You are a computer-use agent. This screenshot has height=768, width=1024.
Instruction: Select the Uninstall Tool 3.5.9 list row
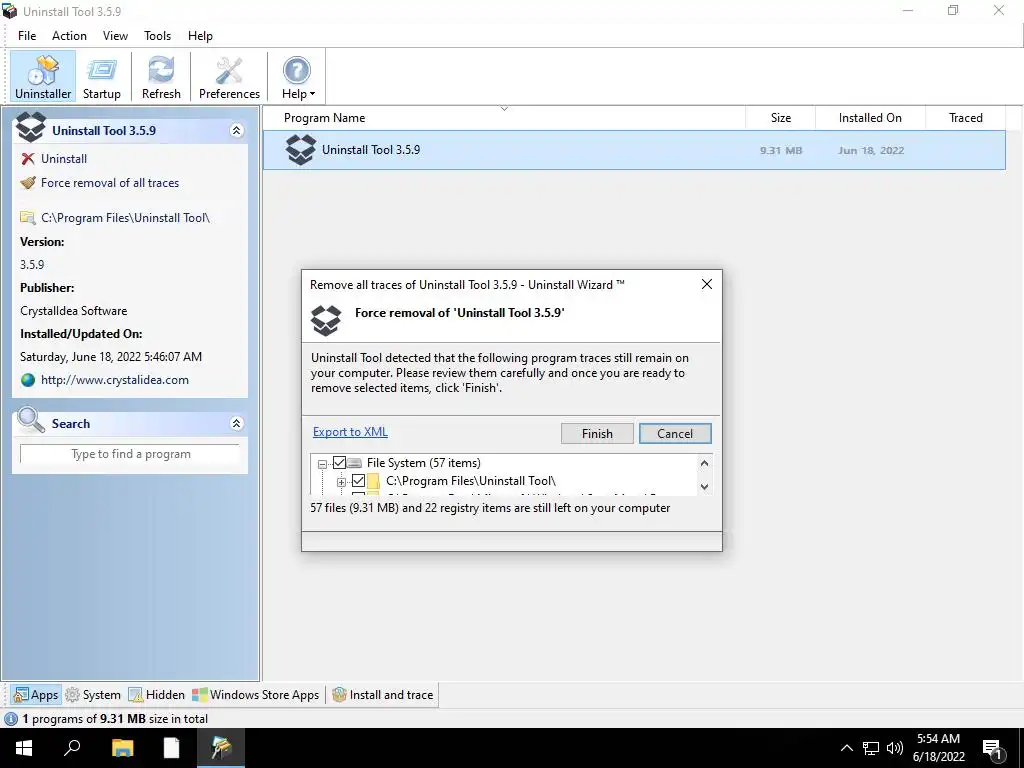[x=633, y=150]
